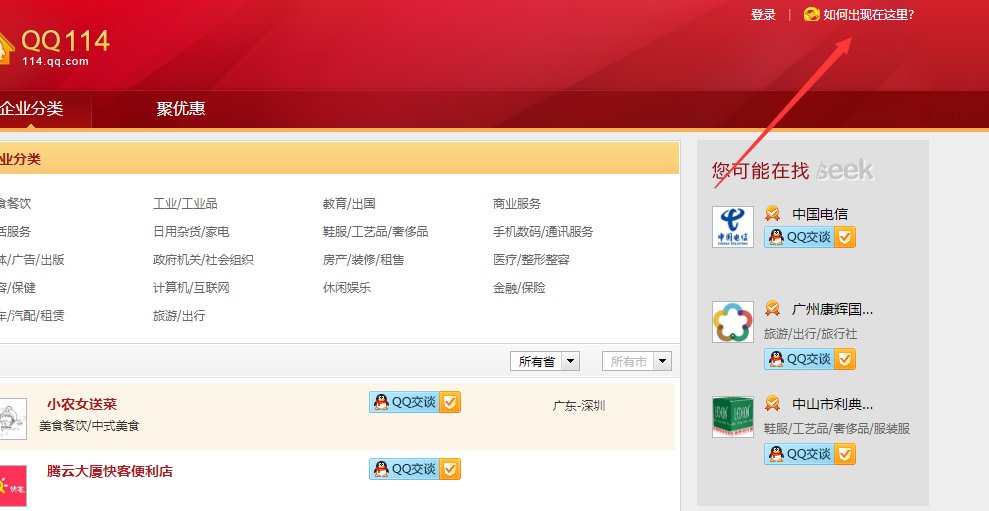The height and width of the screenshot is (511, 989).
Task: Browse the 医疗/整形整容 category
Action: coord(531,259)
